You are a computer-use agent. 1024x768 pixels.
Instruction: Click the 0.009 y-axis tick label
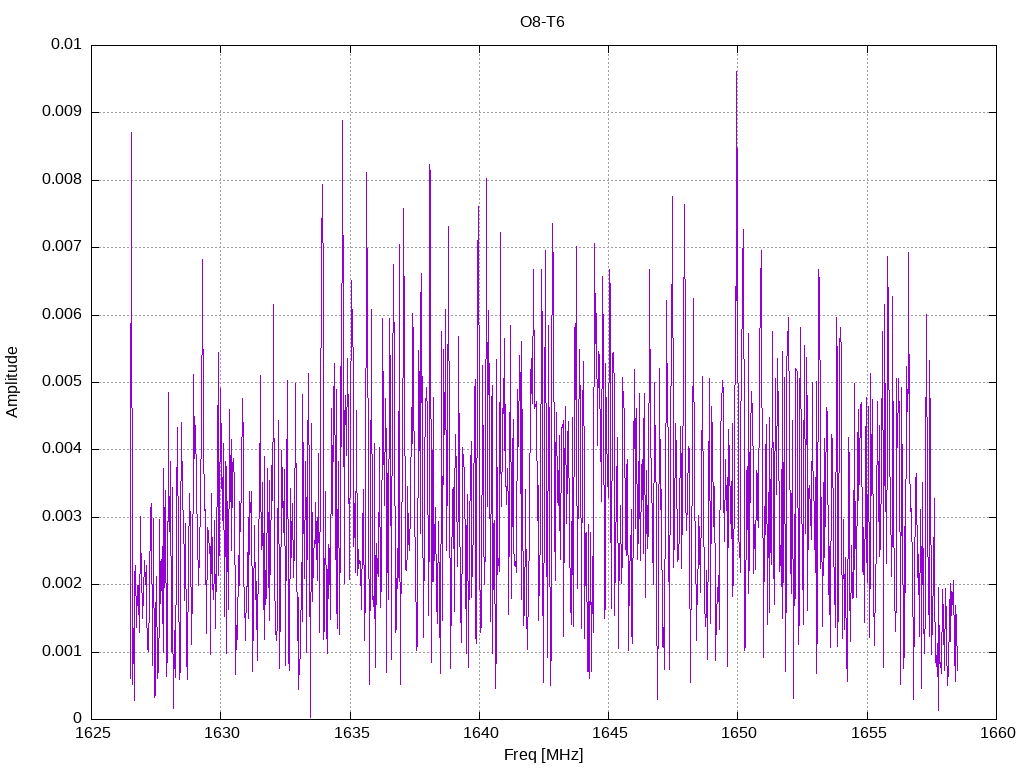pos(61,111)
